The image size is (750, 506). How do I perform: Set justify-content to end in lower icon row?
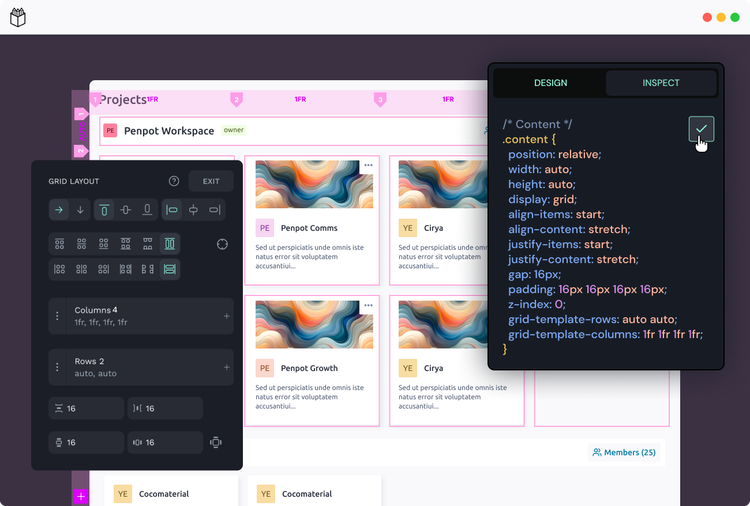[x=103, y=269]
